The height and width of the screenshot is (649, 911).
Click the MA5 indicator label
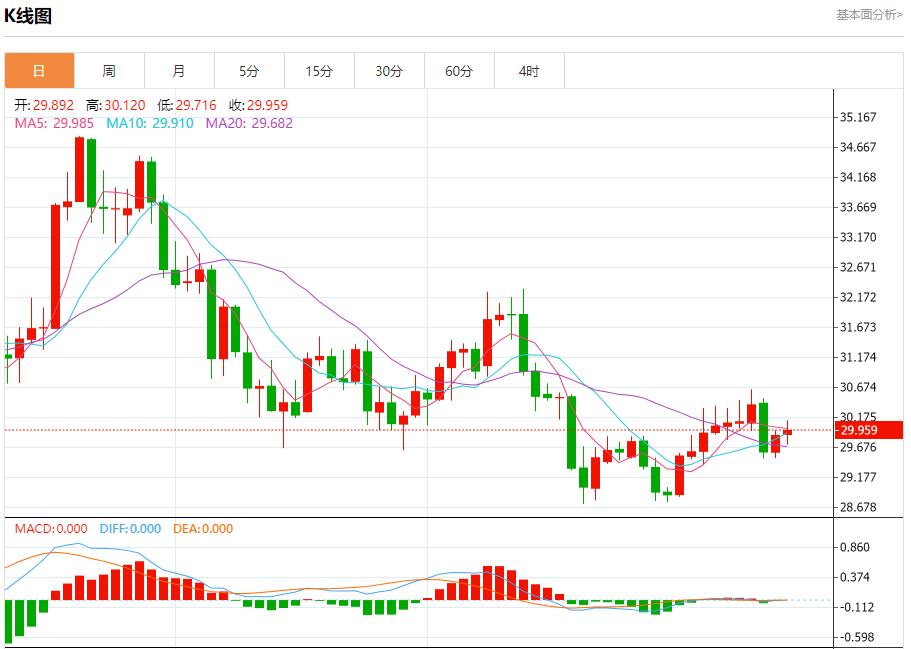tap(54, 123)
